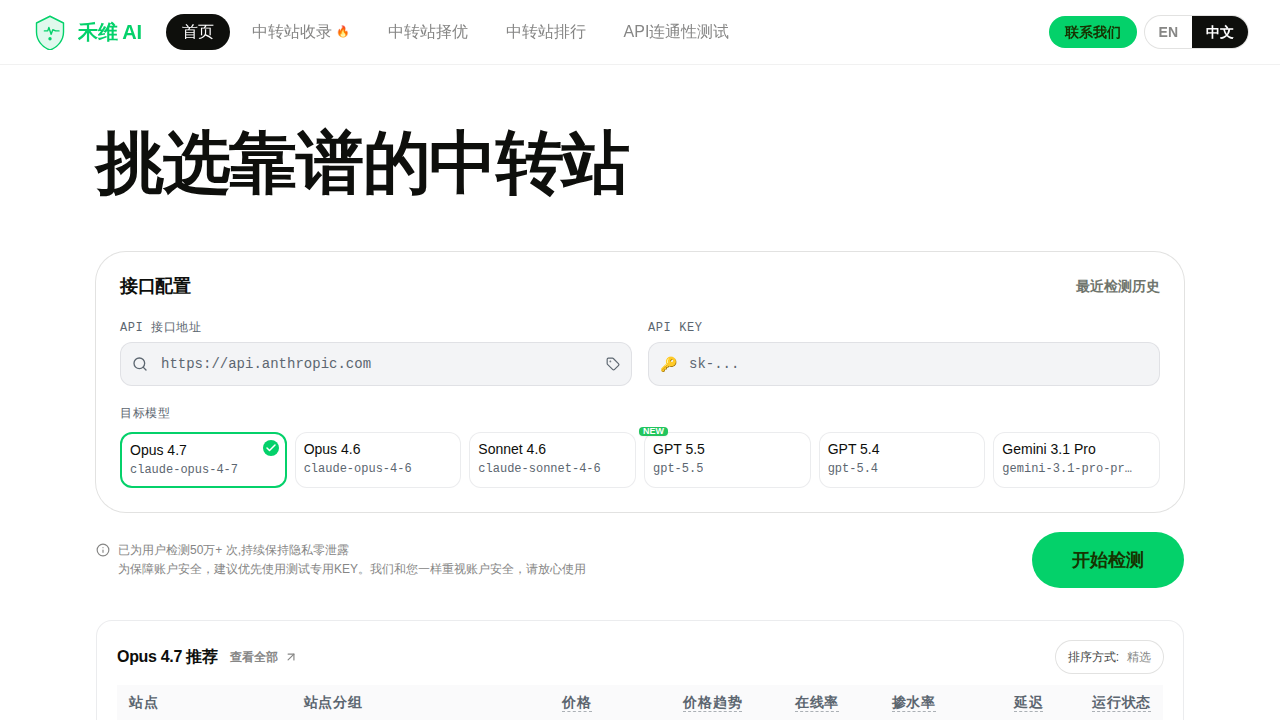Sort by 价格 column header

click(x=577, y=703)
